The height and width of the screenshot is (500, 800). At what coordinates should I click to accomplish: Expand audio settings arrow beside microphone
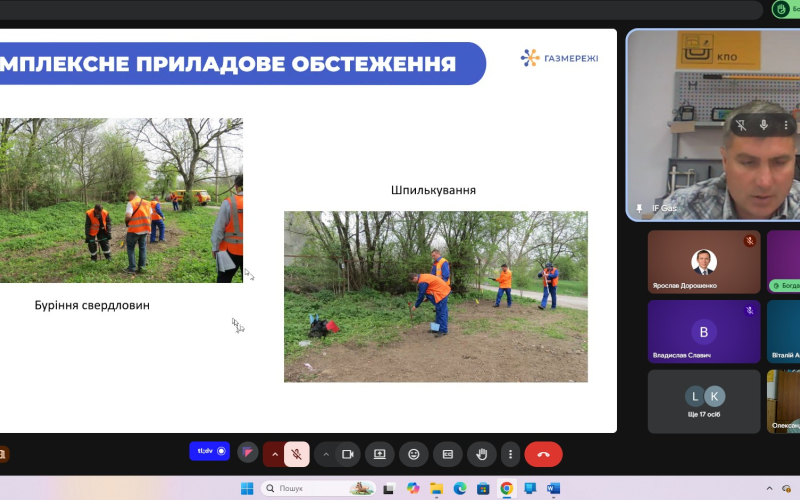[x=274, y=454]
